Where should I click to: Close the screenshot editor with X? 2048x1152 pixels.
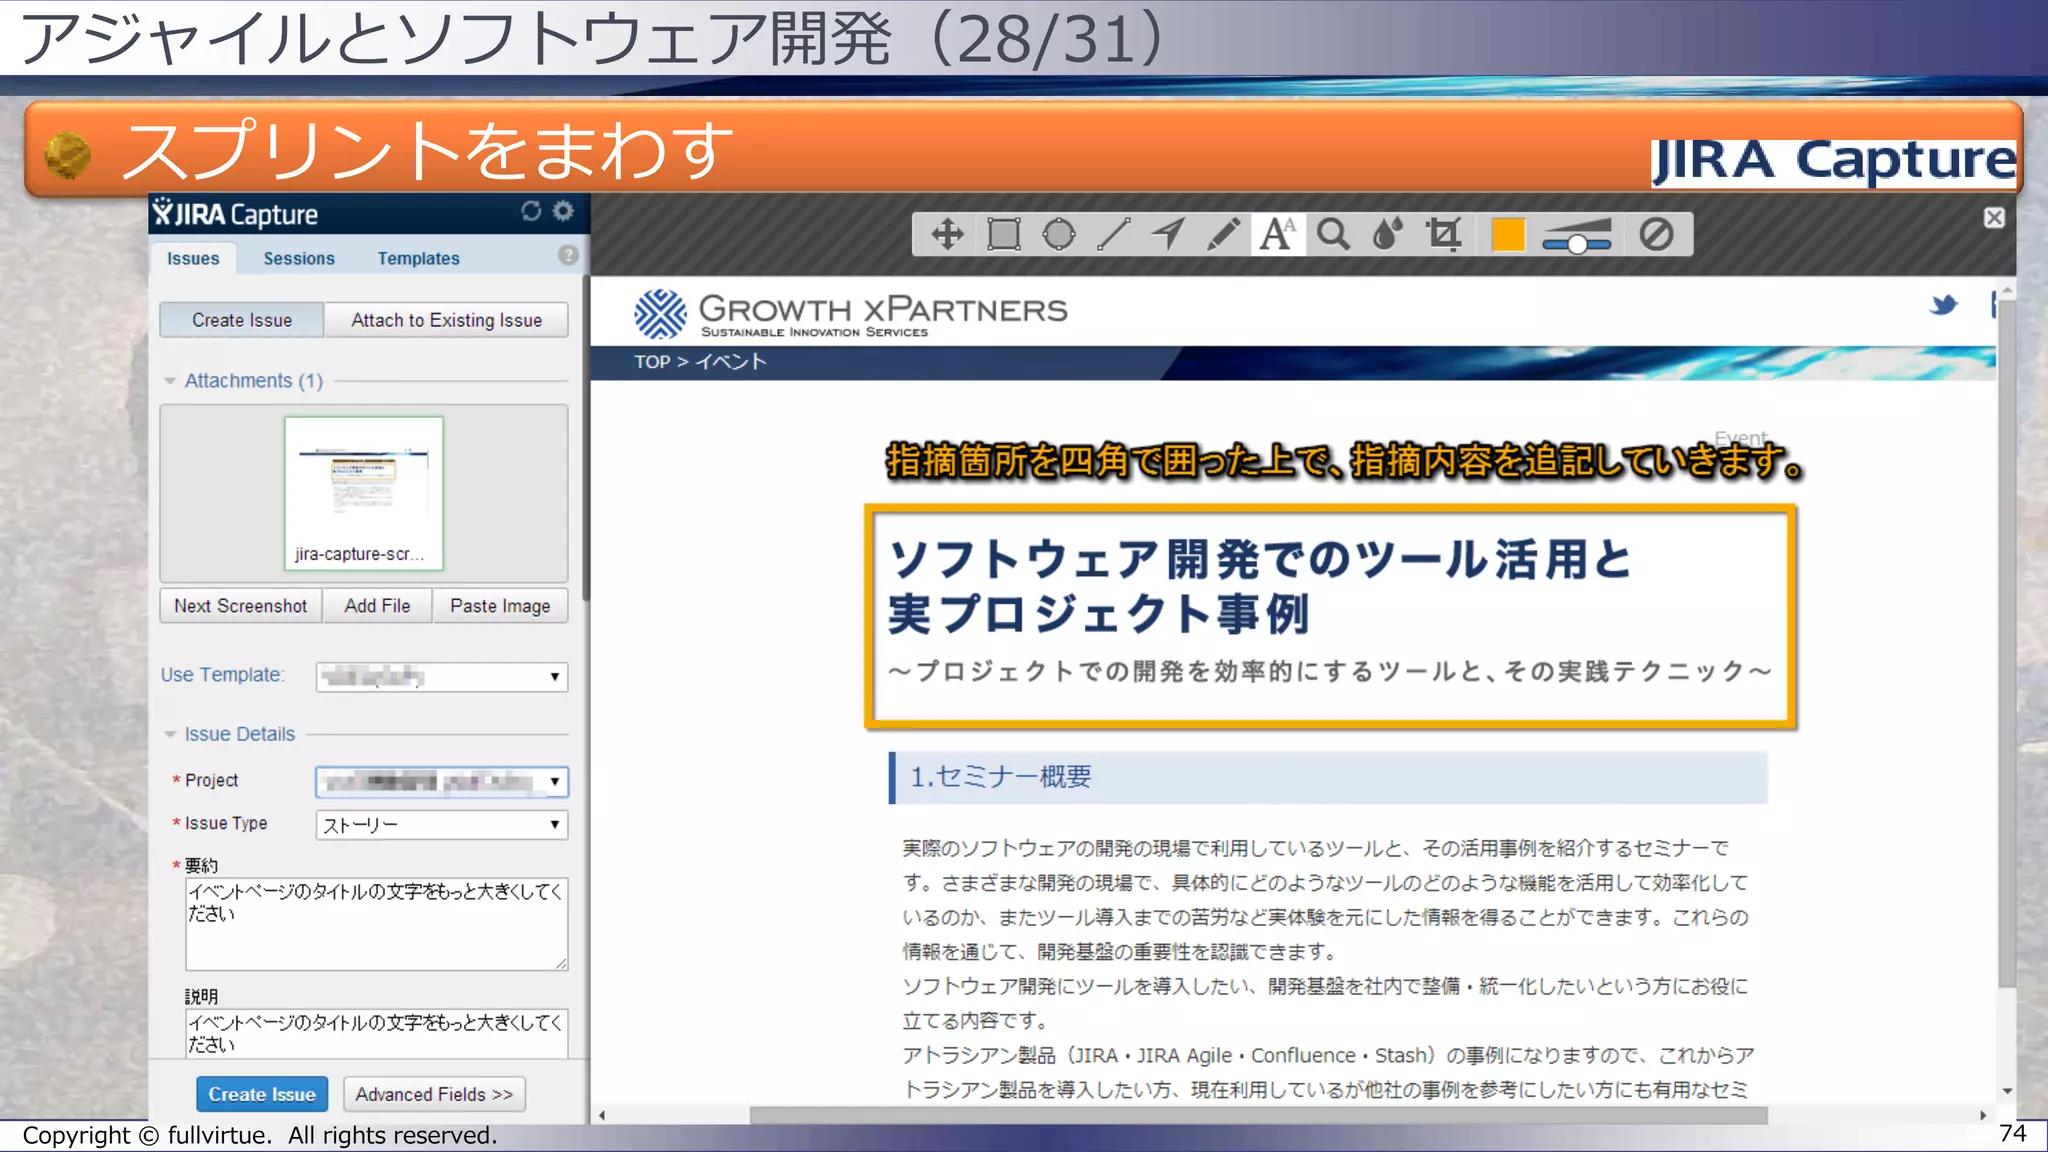tap(1994, 218)
